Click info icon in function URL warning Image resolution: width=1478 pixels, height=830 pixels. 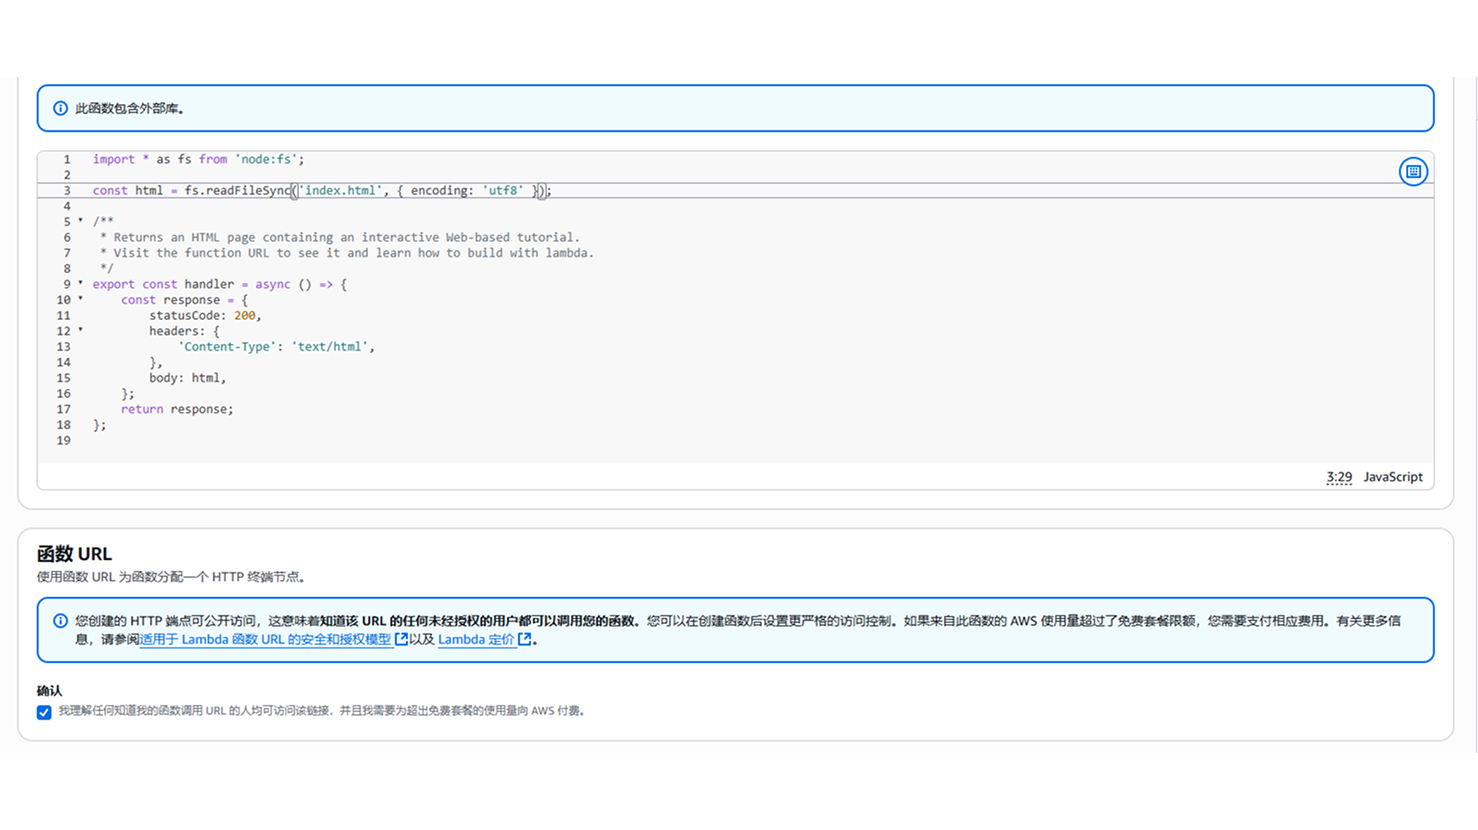tap(61, 621)
